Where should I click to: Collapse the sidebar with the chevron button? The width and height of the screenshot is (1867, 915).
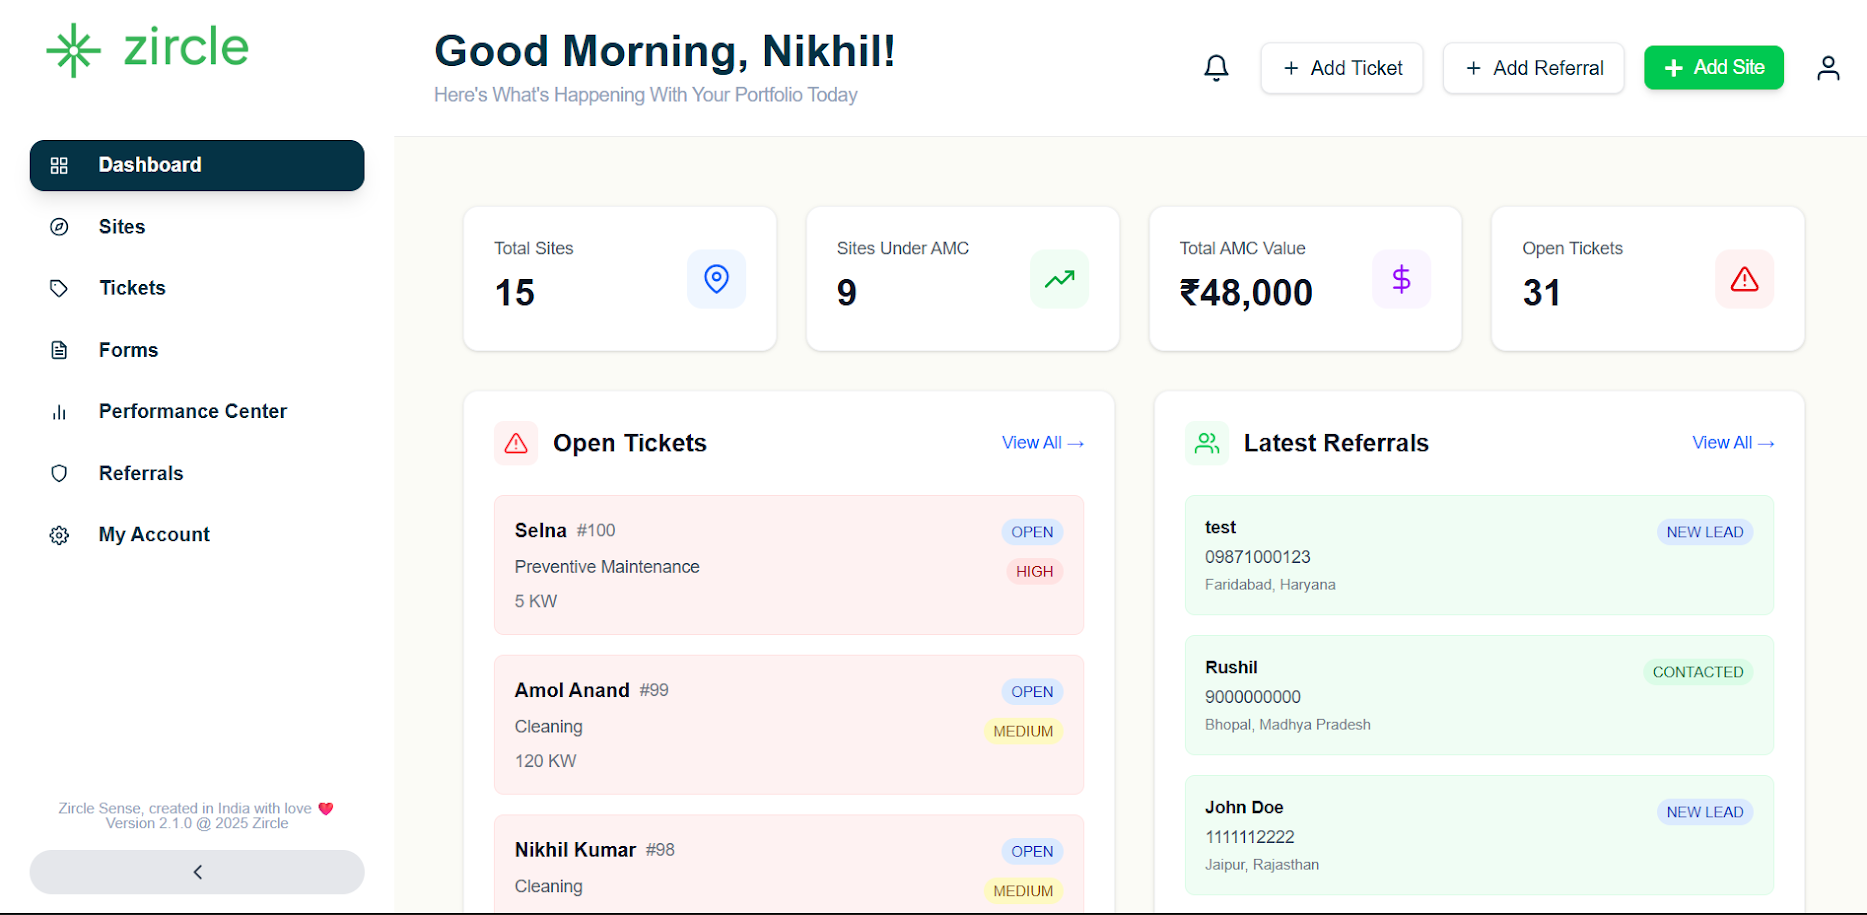click(197, 872)
